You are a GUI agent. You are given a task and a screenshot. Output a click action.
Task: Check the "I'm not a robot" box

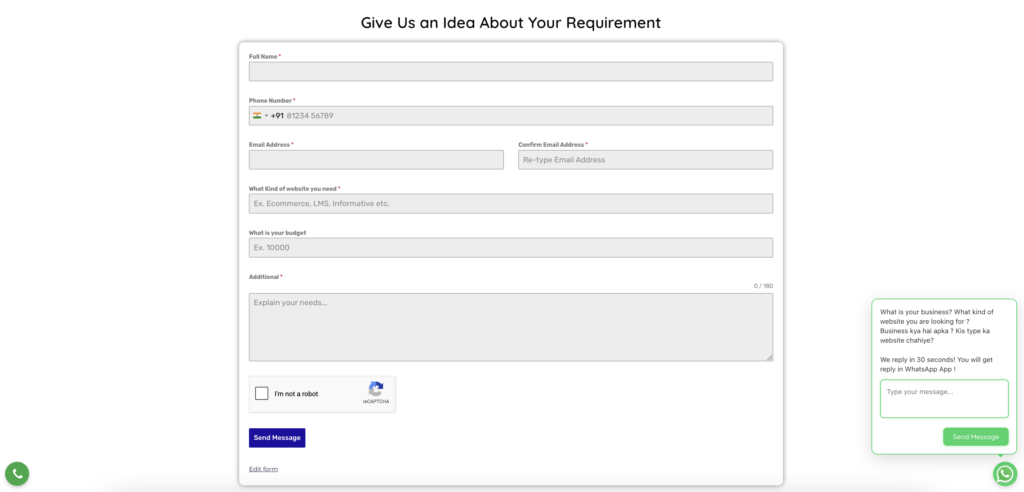tap(262, 394)
